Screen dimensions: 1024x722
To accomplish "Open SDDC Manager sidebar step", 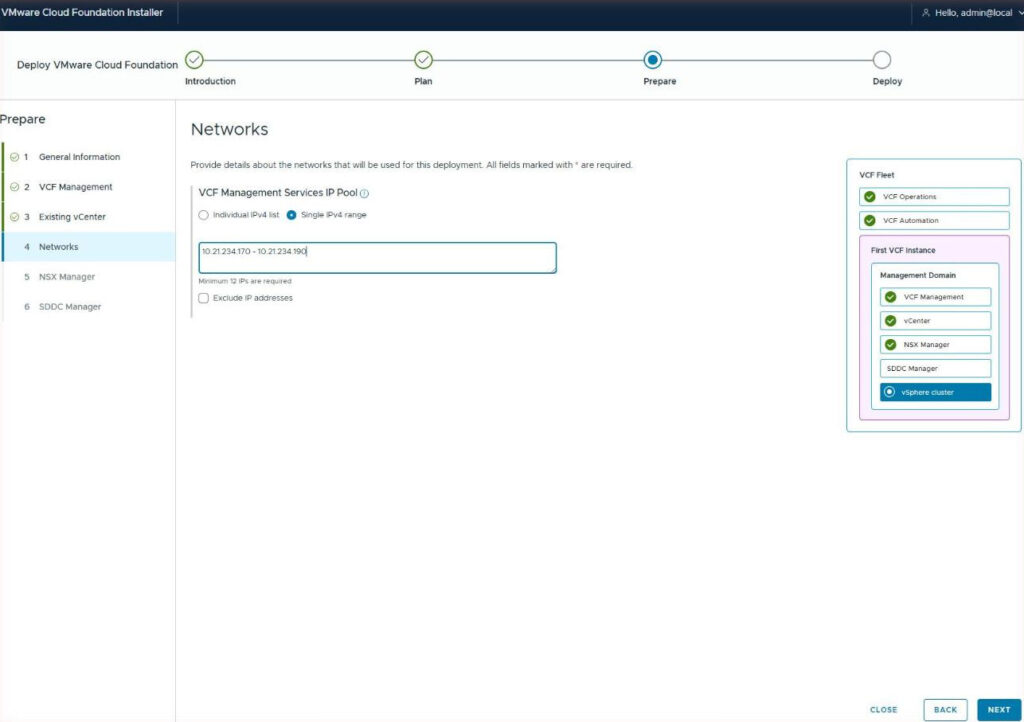I will (x=70, y=307).
